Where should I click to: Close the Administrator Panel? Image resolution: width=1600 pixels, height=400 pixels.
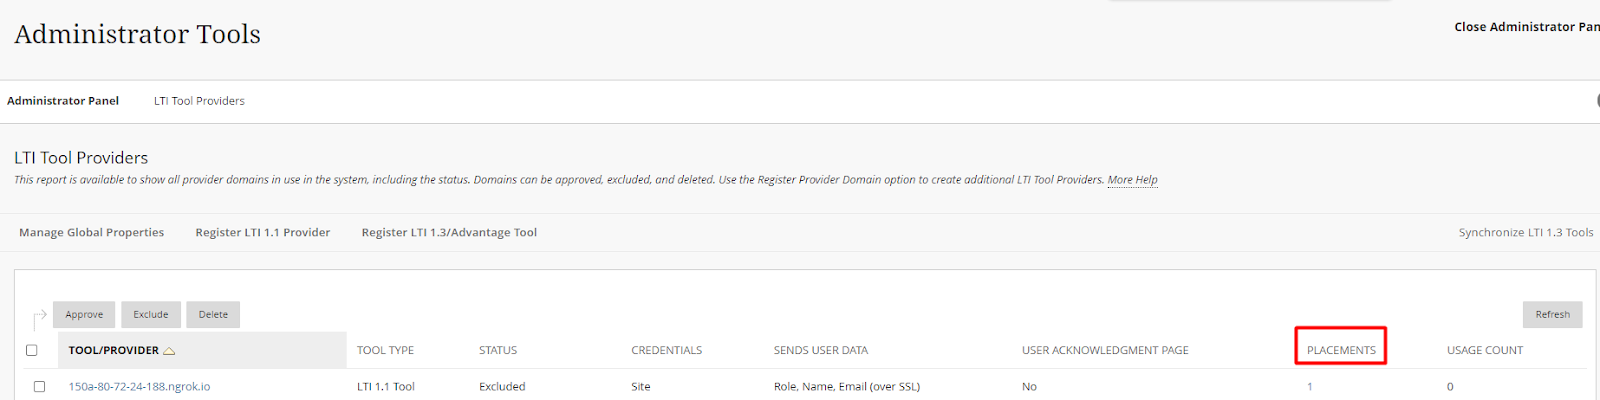pyautogui.click(x=1527, y=27)
